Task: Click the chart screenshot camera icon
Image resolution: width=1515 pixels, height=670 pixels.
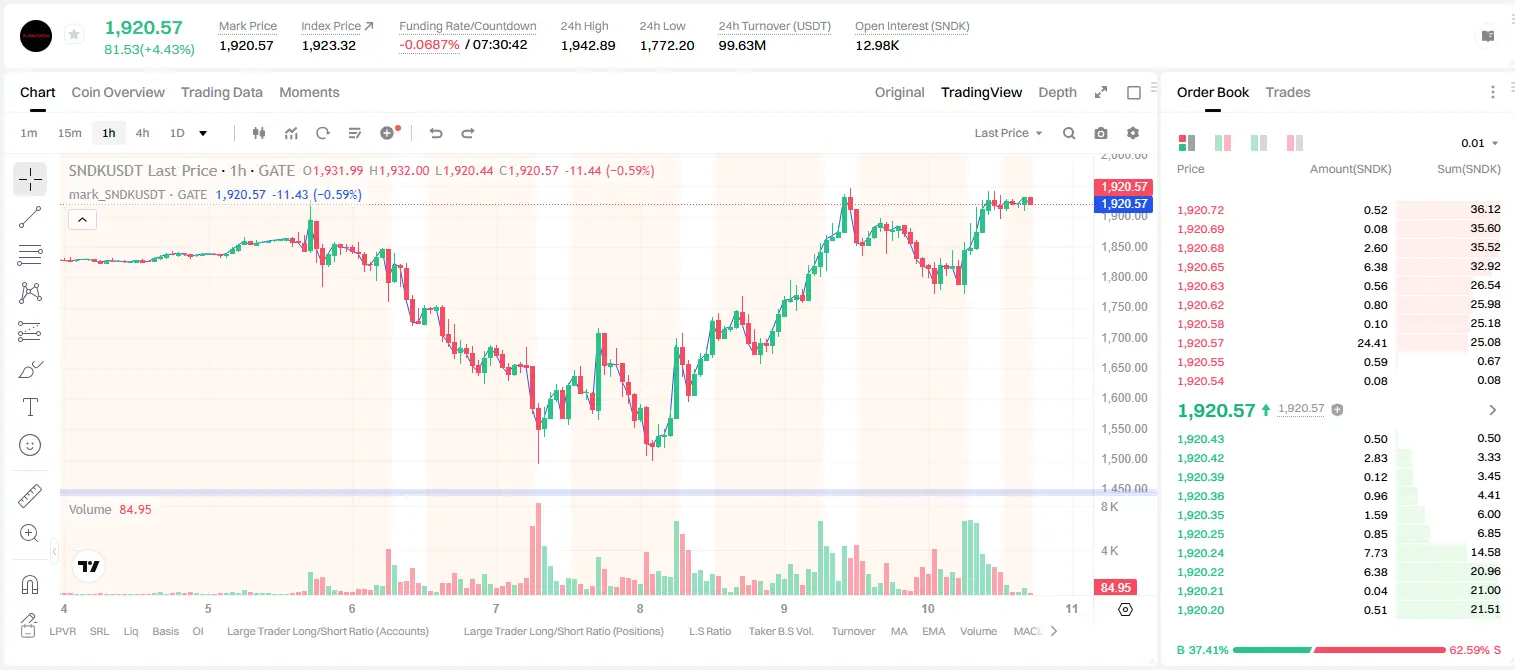Action: point(1101,133)
